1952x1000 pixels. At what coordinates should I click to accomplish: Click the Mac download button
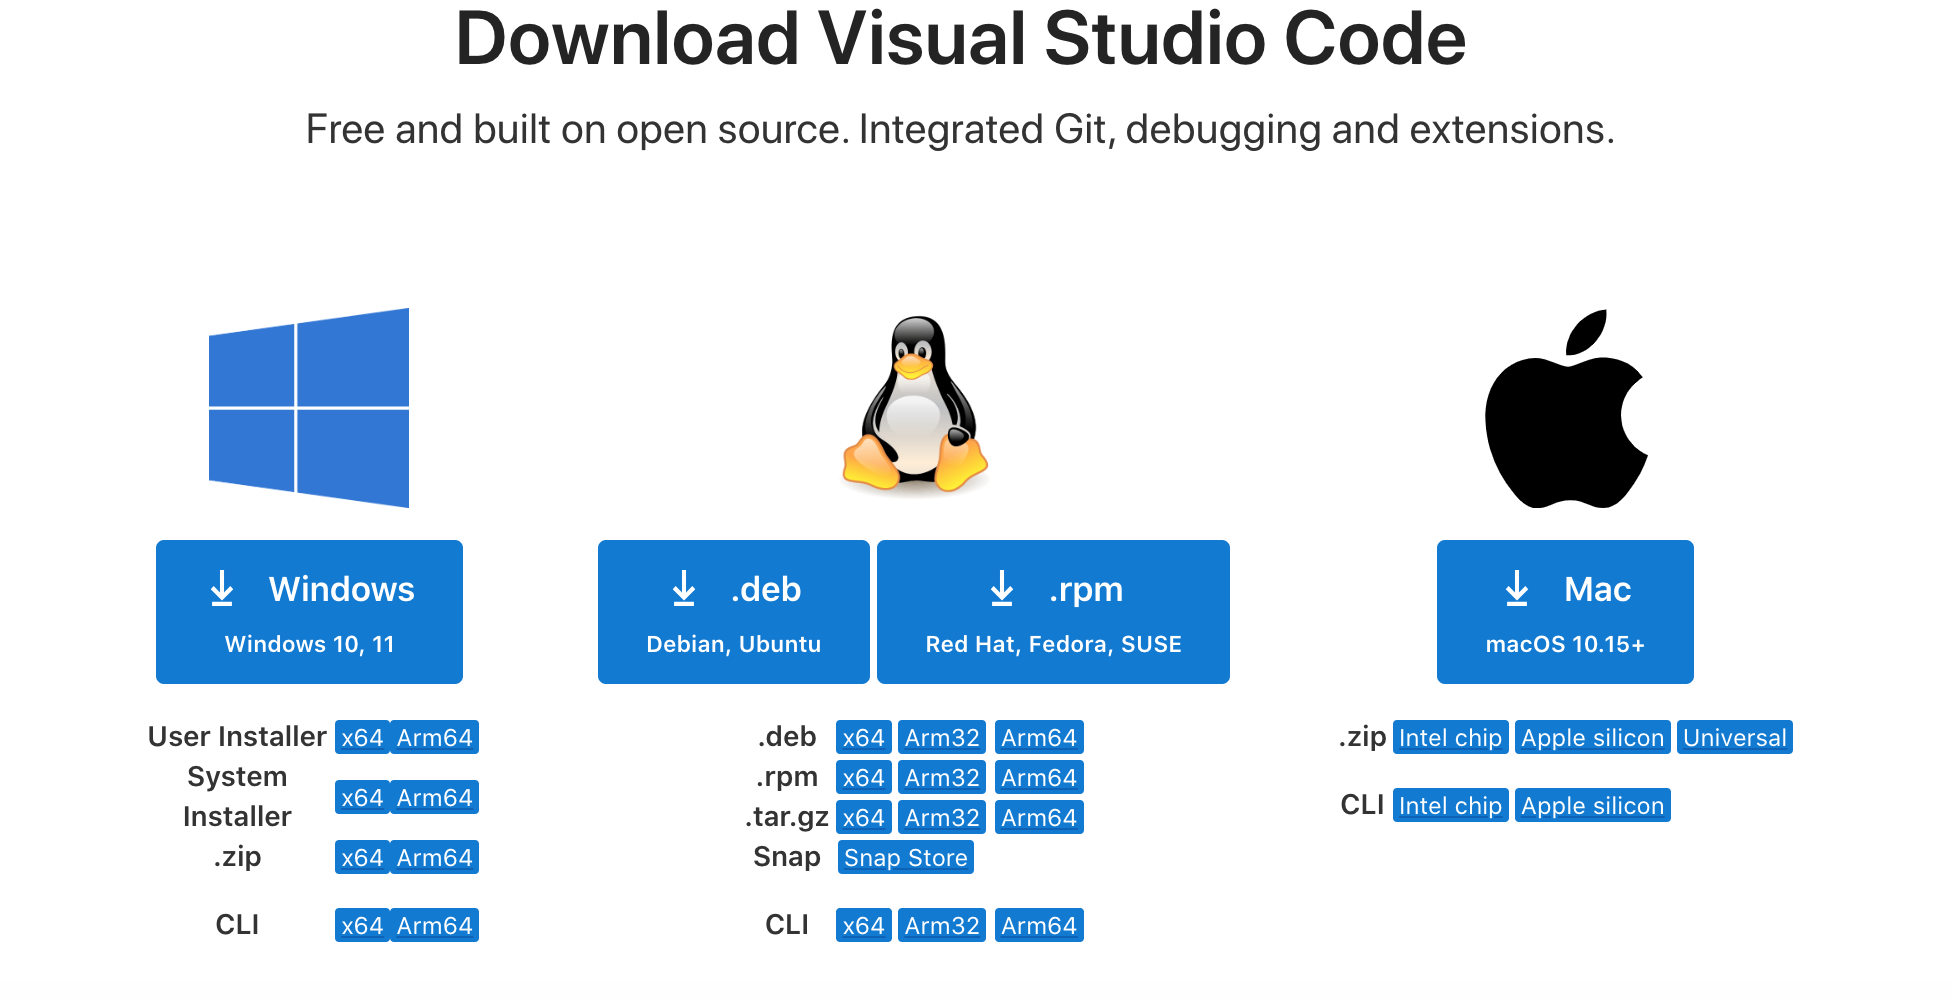coord(1565,612)
